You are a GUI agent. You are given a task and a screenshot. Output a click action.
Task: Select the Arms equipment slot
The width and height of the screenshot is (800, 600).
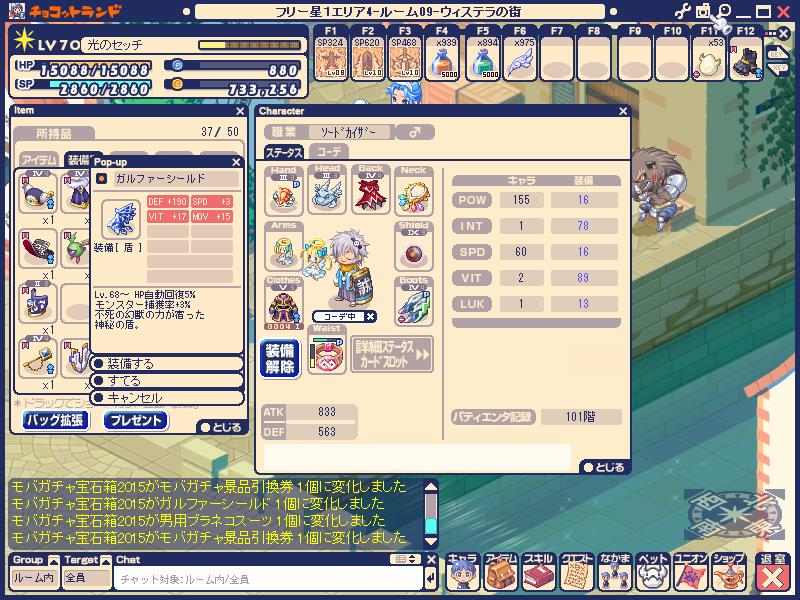pyautogui.click(x=284, y=246)
